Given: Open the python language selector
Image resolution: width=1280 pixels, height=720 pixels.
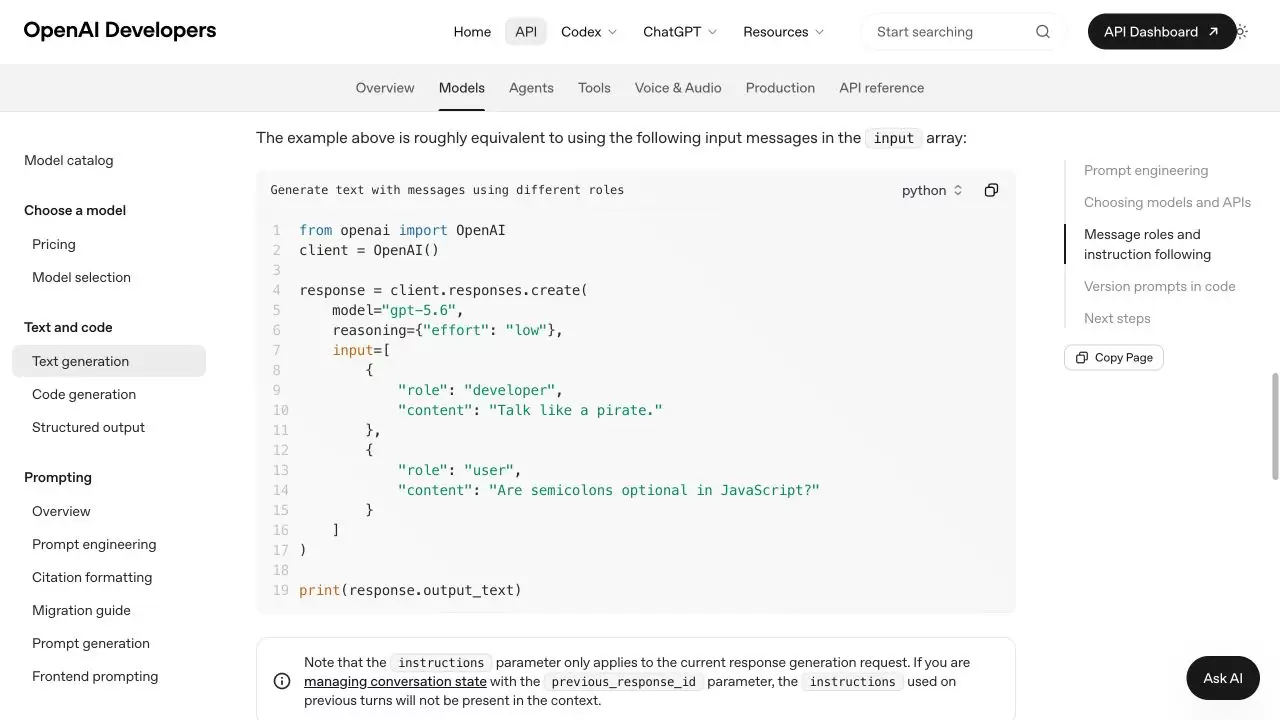Looking at the screenshot, I should coord(932,190).
